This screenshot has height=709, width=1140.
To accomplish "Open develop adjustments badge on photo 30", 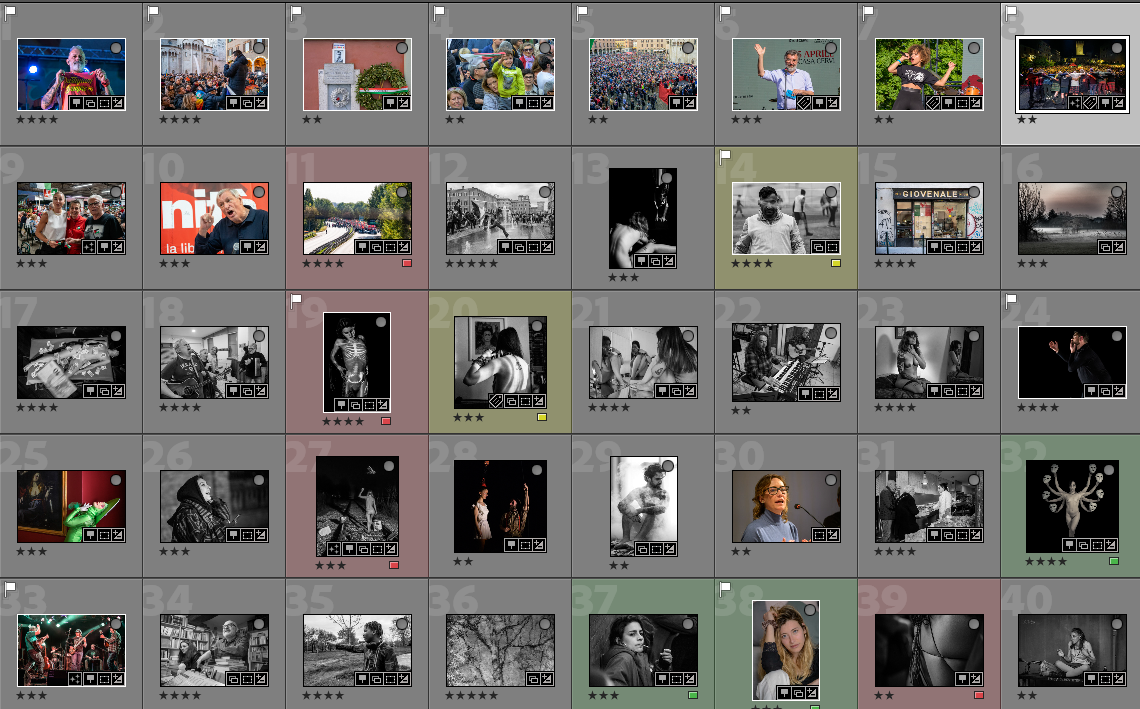I will click(833, 534).
